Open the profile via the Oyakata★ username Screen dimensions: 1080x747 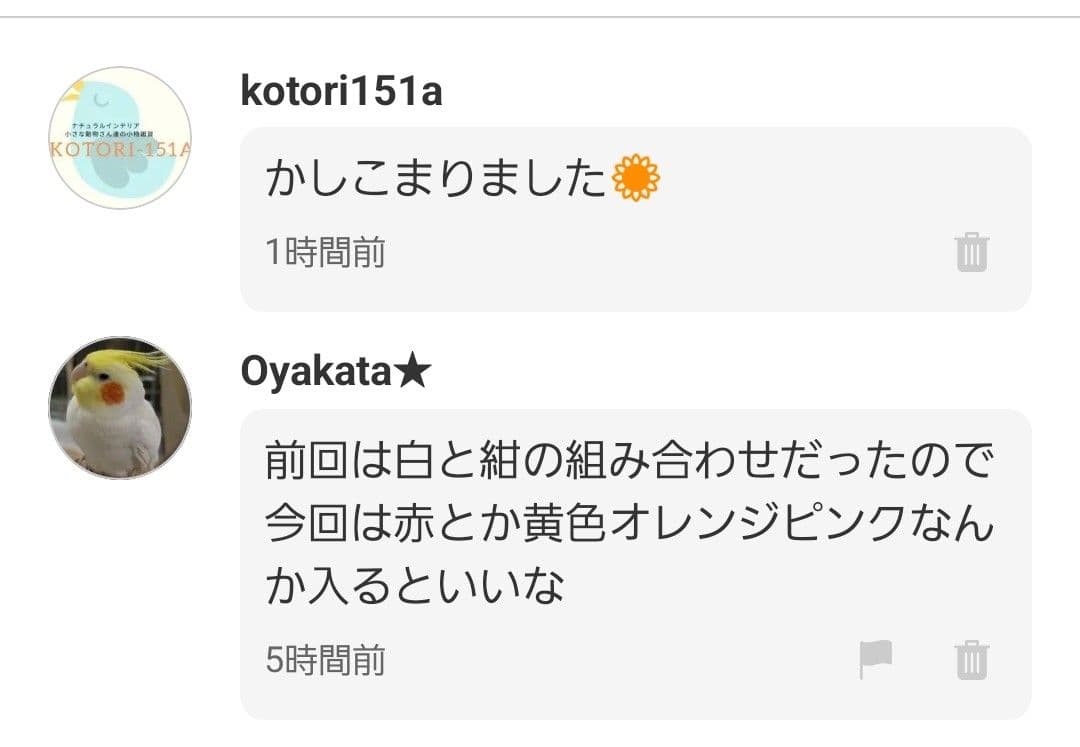point(332,369)
